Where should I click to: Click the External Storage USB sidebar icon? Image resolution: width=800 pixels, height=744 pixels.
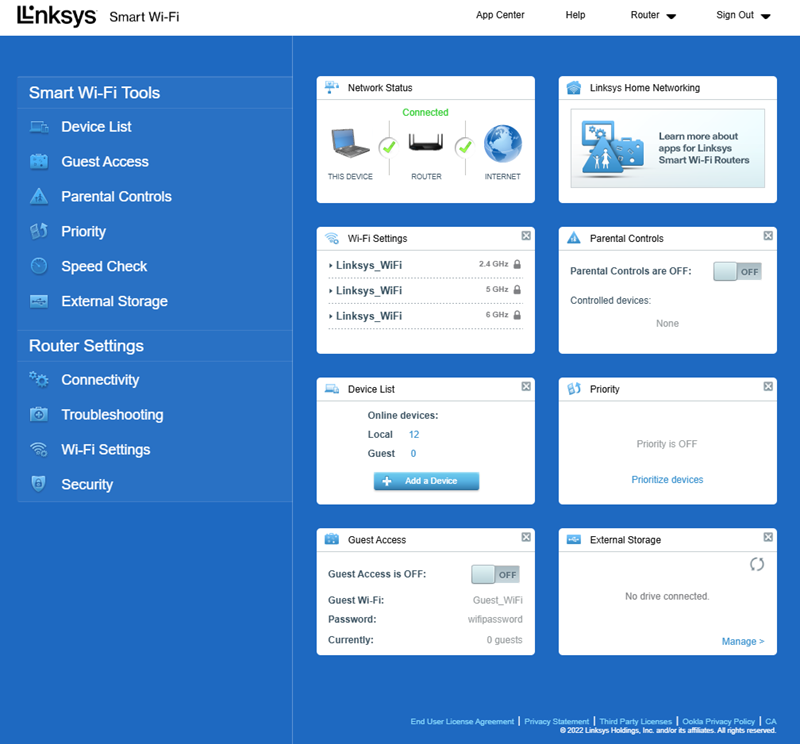(39, 301)
